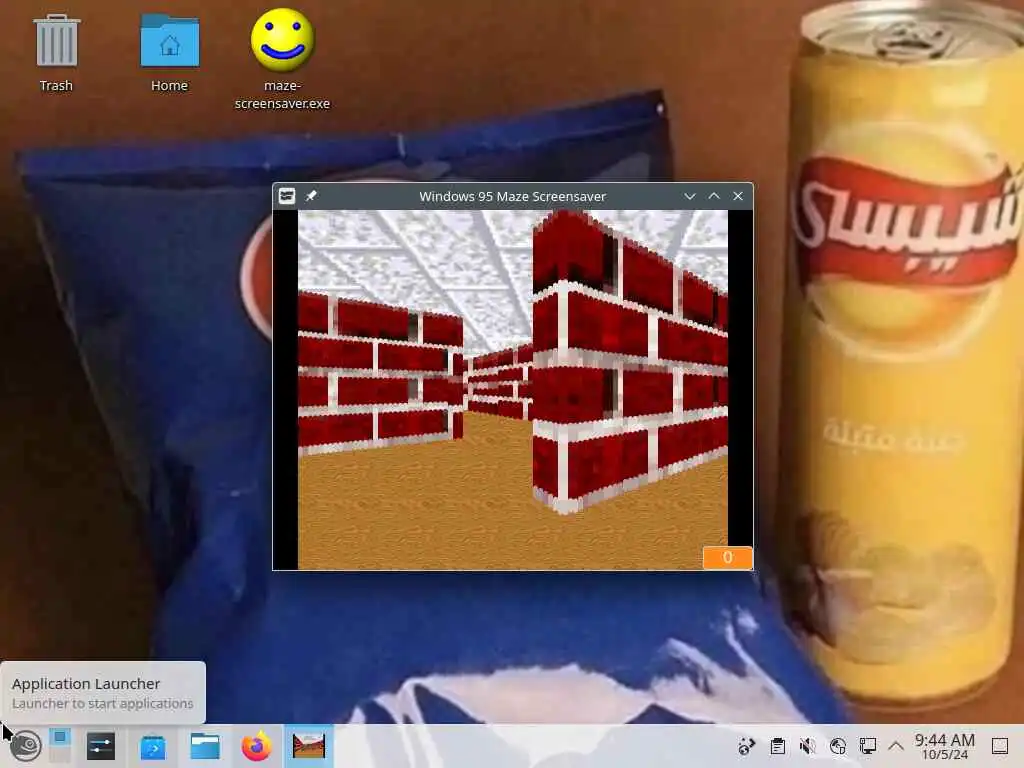Open System Settings from the taskbar
1024x768 pixels.
101,746
